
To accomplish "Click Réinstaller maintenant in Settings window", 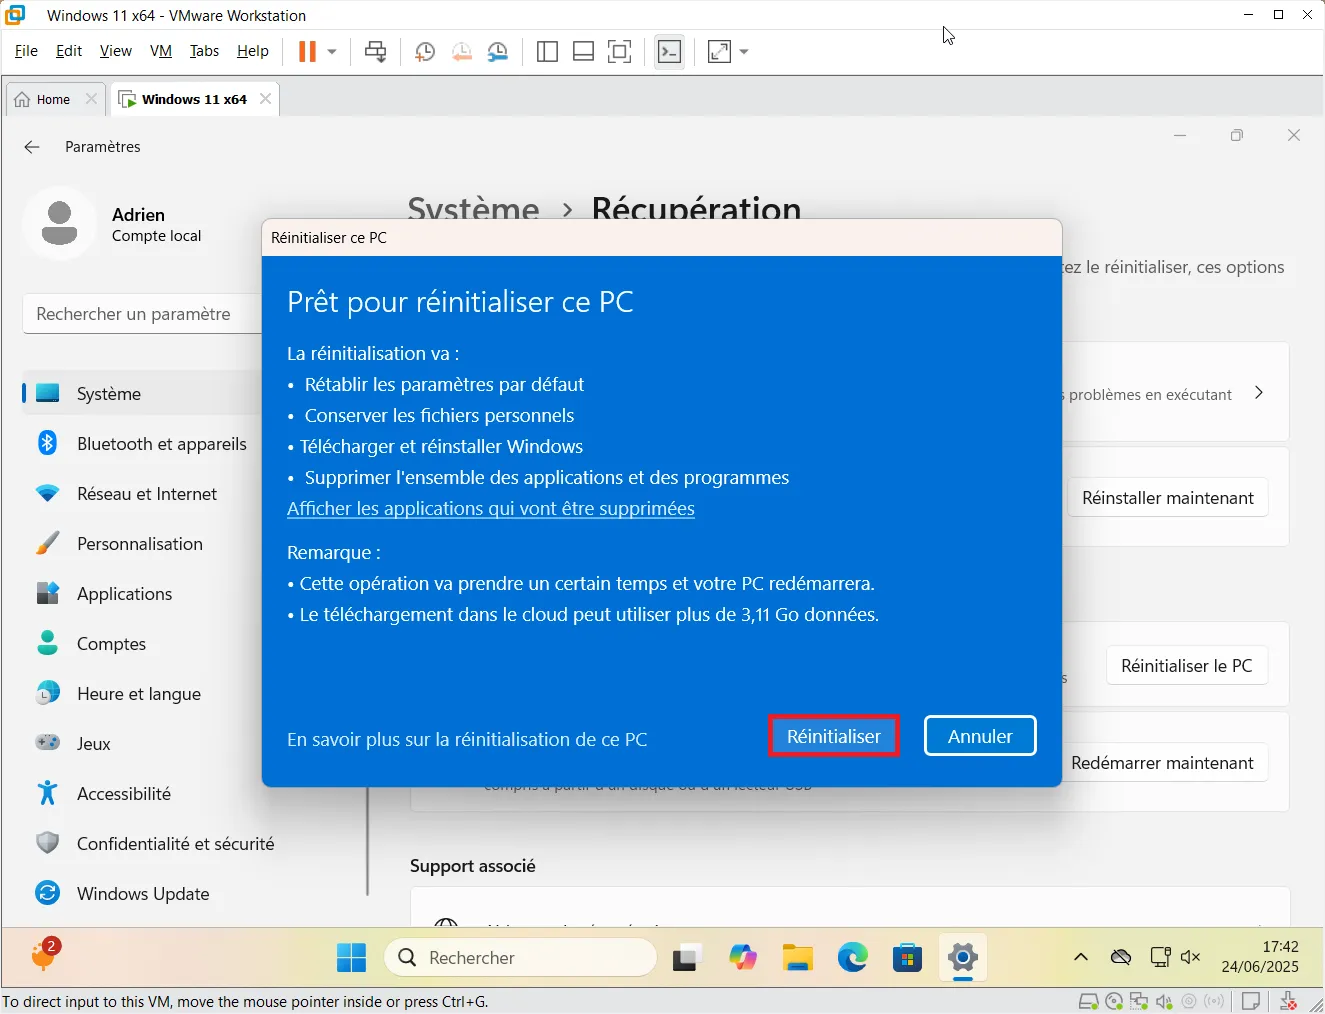I will pos(1168,498).
